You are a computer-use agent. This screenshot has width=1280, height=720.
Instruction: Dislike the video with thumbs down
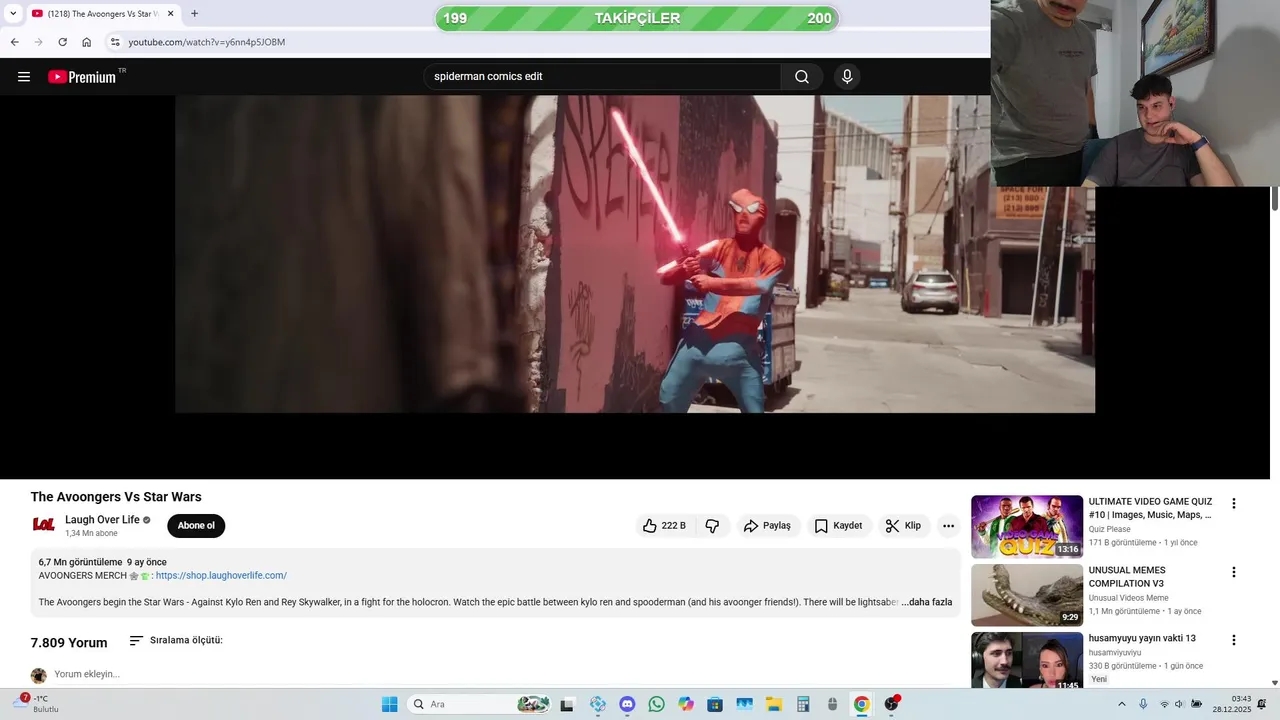click(x=712, y=526)
